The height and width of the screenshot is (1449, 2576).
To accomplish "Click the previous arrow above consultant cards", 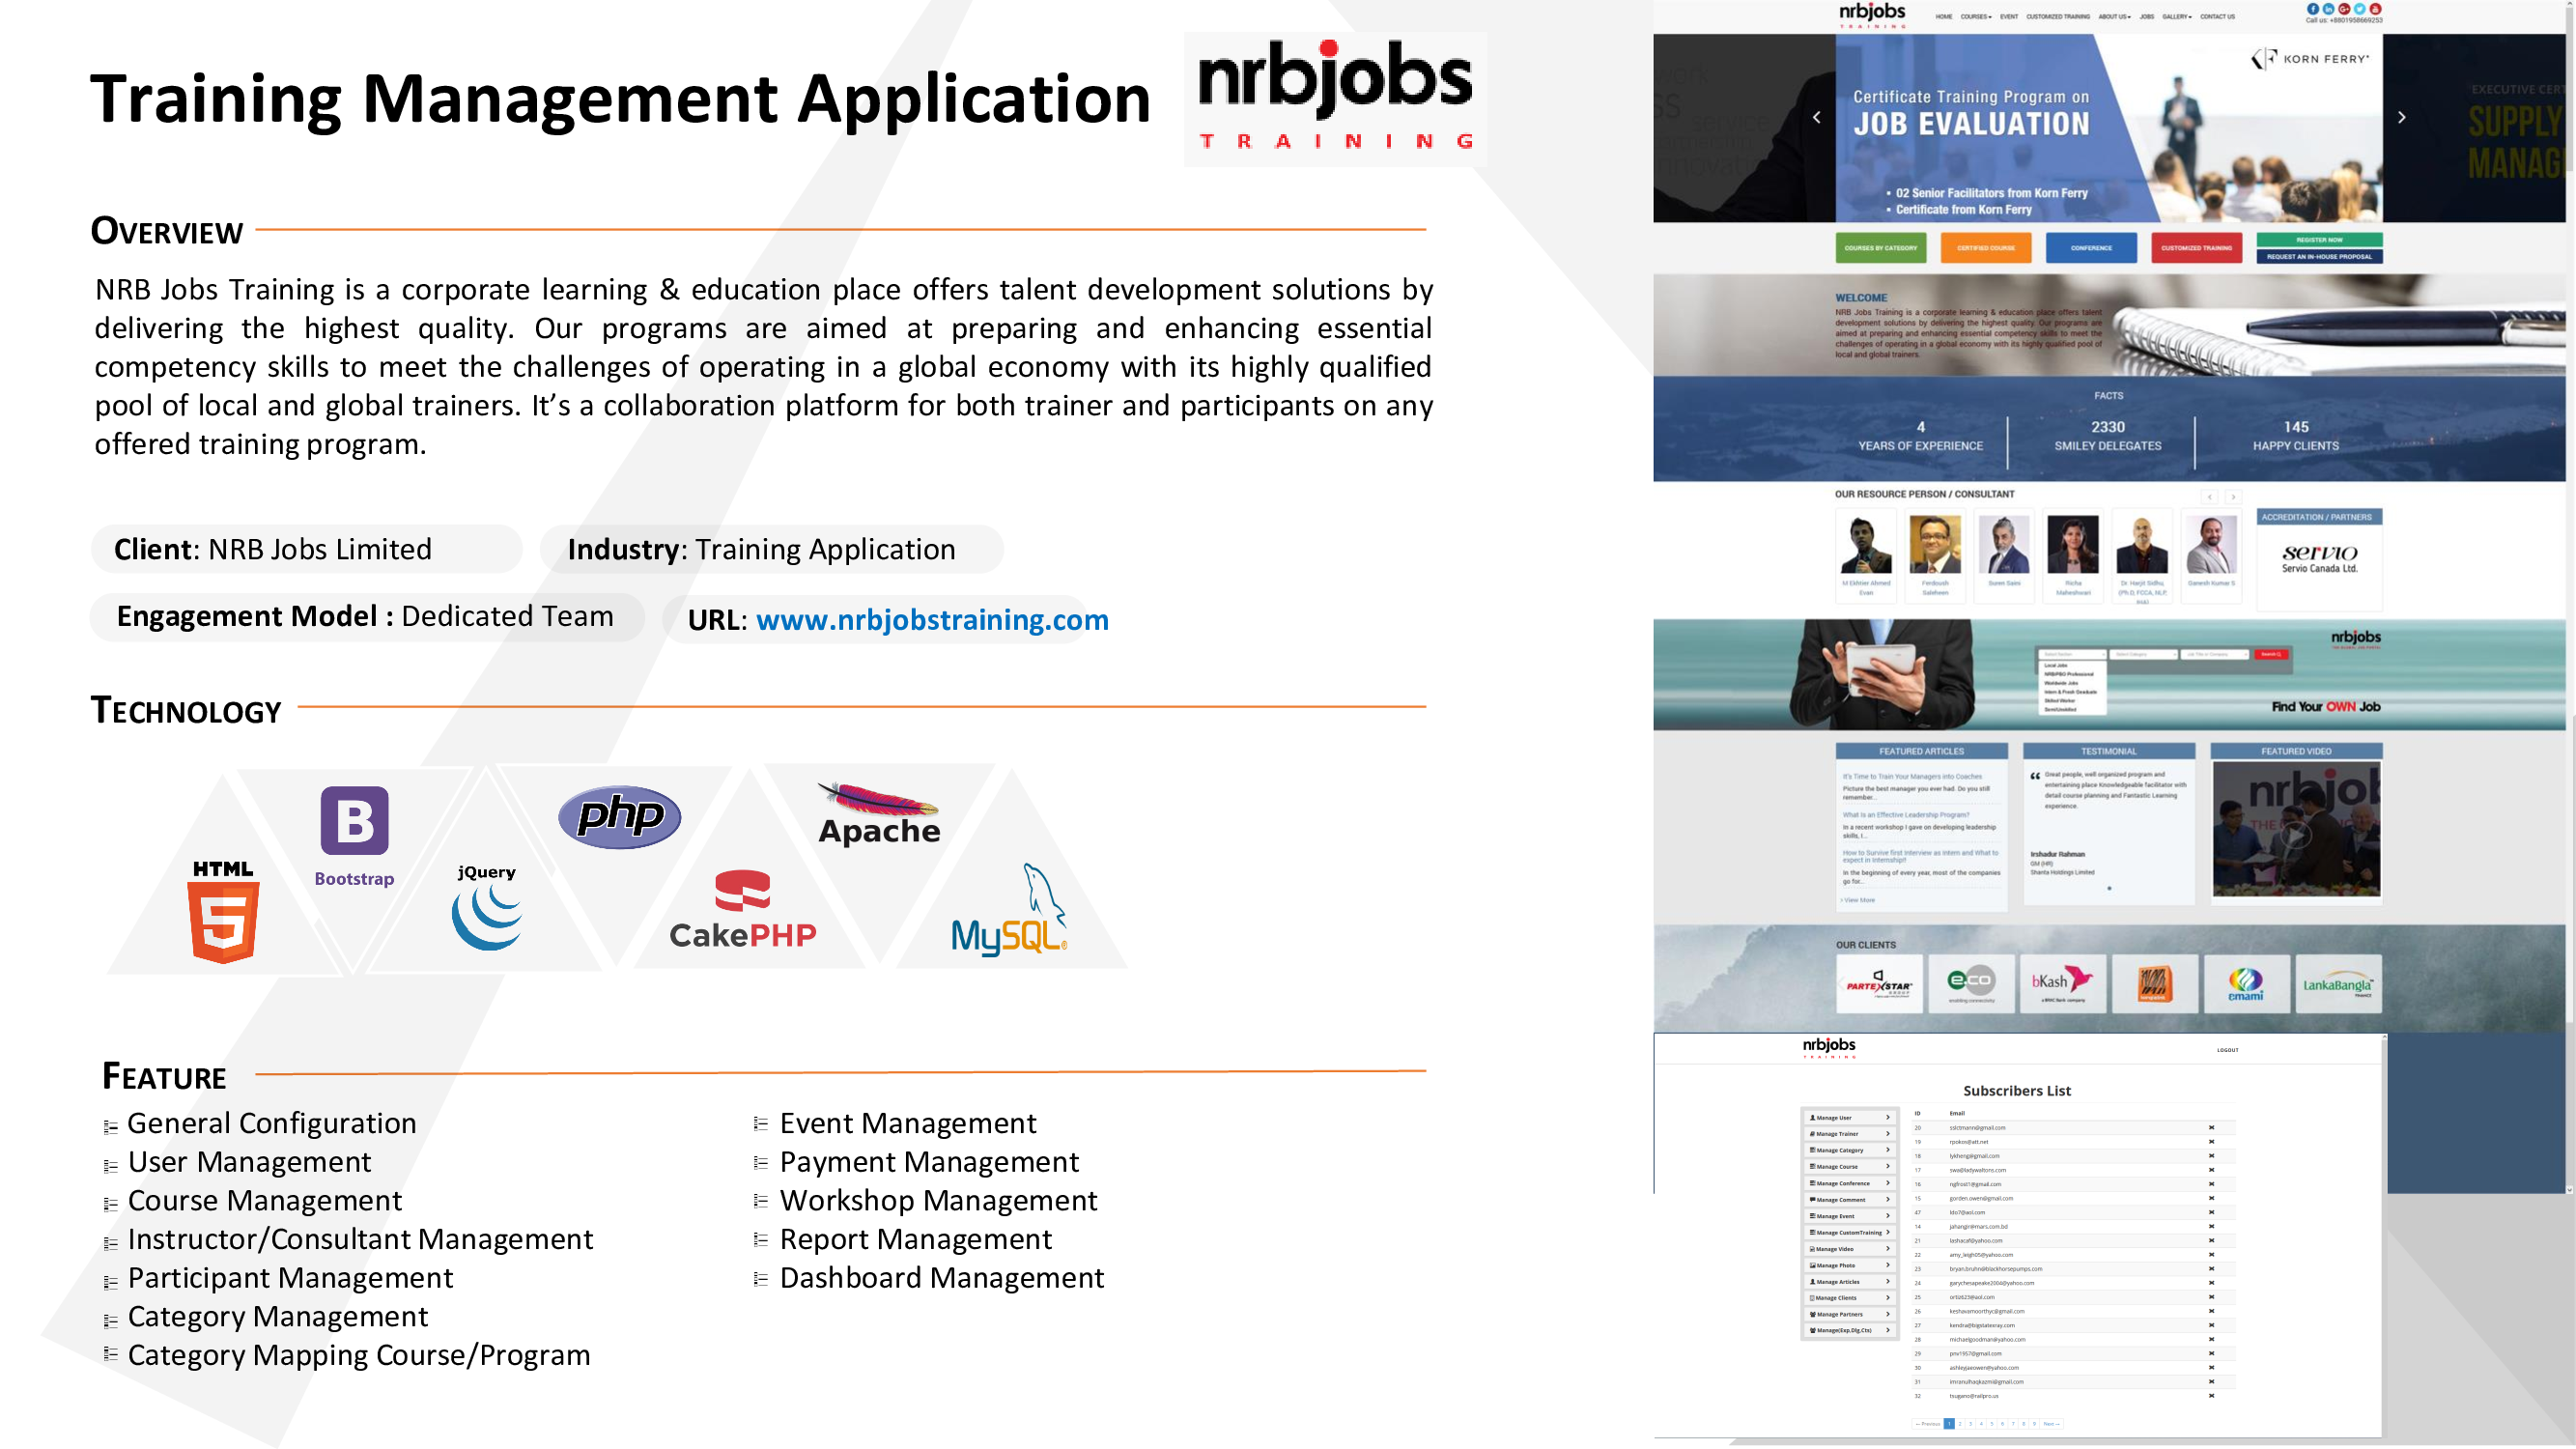I will 2210,497.
